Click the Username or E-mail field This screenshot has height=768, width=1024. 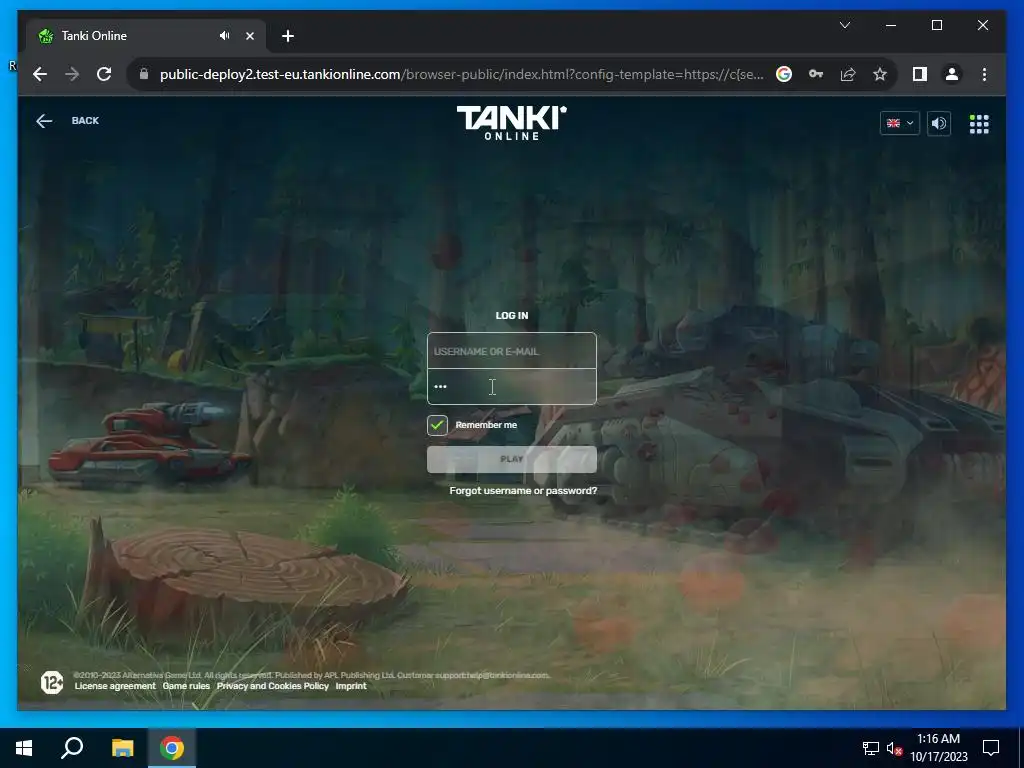[x=511, y=351]
